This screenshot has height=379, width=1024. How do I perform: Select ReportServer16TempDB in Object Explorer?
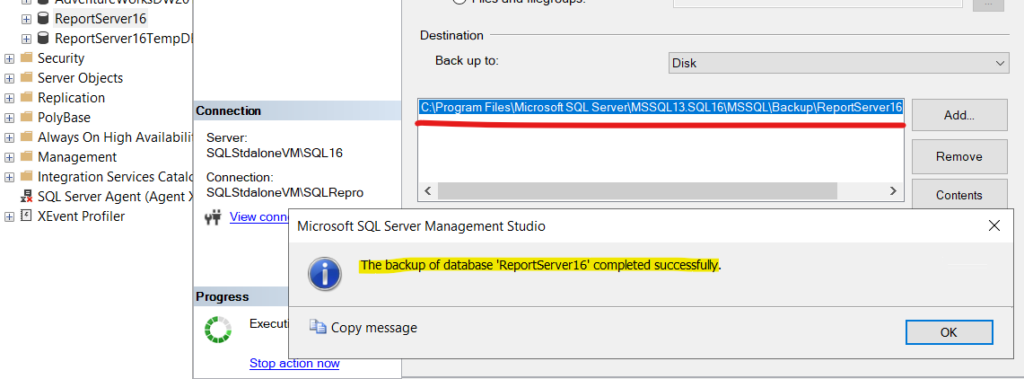point(123,39)
